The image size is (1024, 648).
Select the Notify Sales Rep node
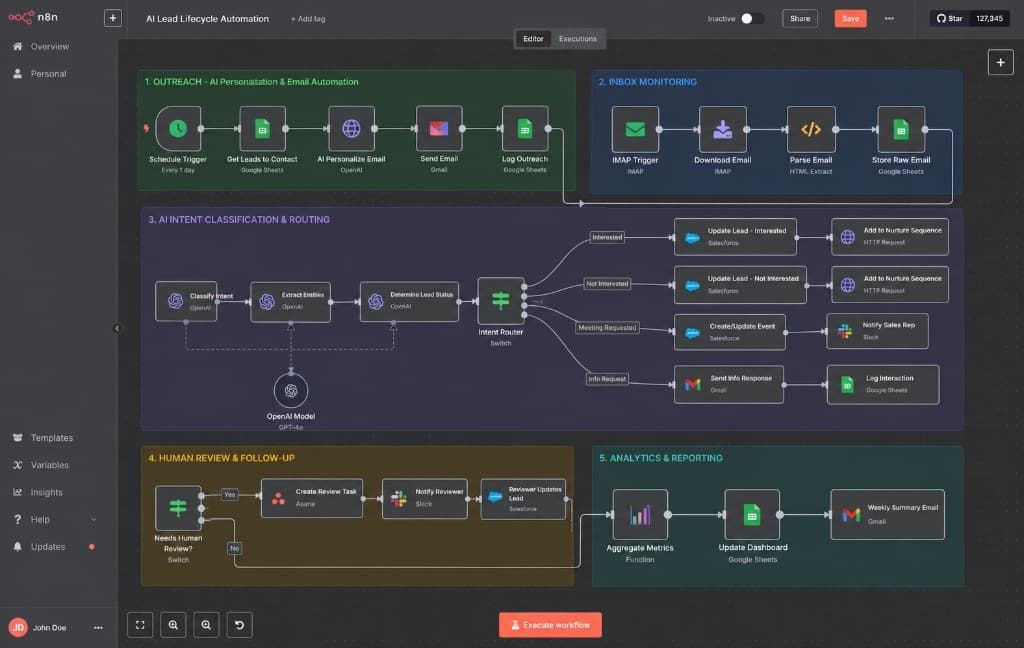click(877, 331)
